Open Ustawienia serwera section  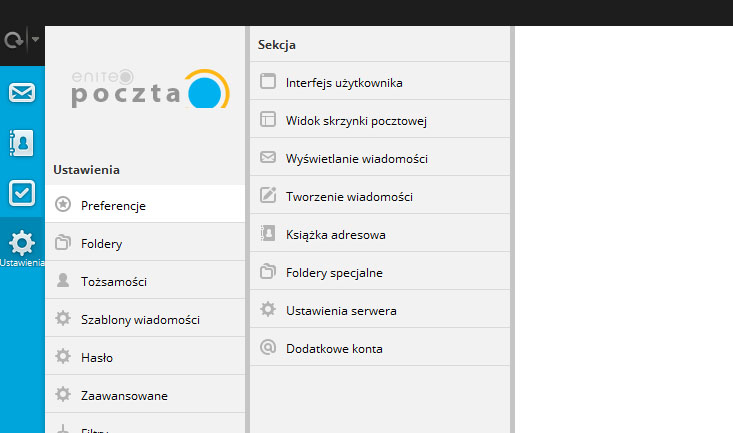click(380, 309)
